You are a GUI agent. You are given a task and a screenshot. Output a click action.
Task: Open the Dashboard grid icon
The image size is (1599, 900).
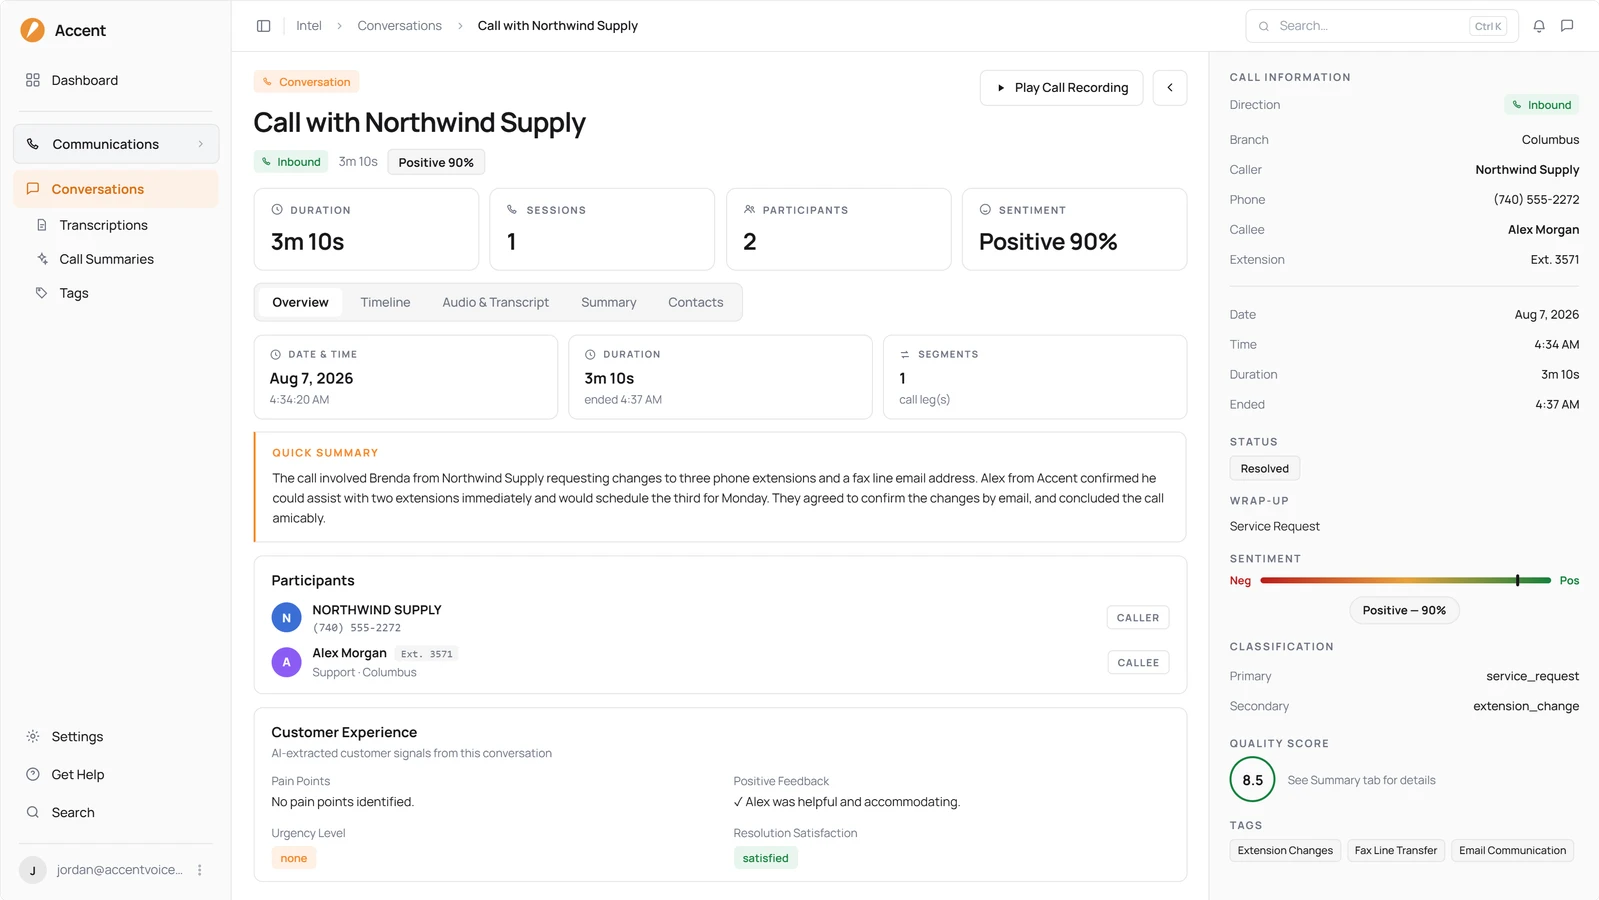(33, 80)
